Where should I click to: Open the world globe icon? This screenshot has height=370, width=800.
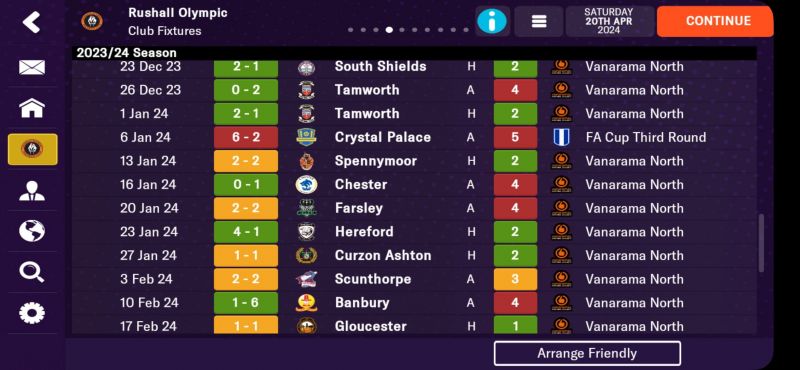(32, 231)
